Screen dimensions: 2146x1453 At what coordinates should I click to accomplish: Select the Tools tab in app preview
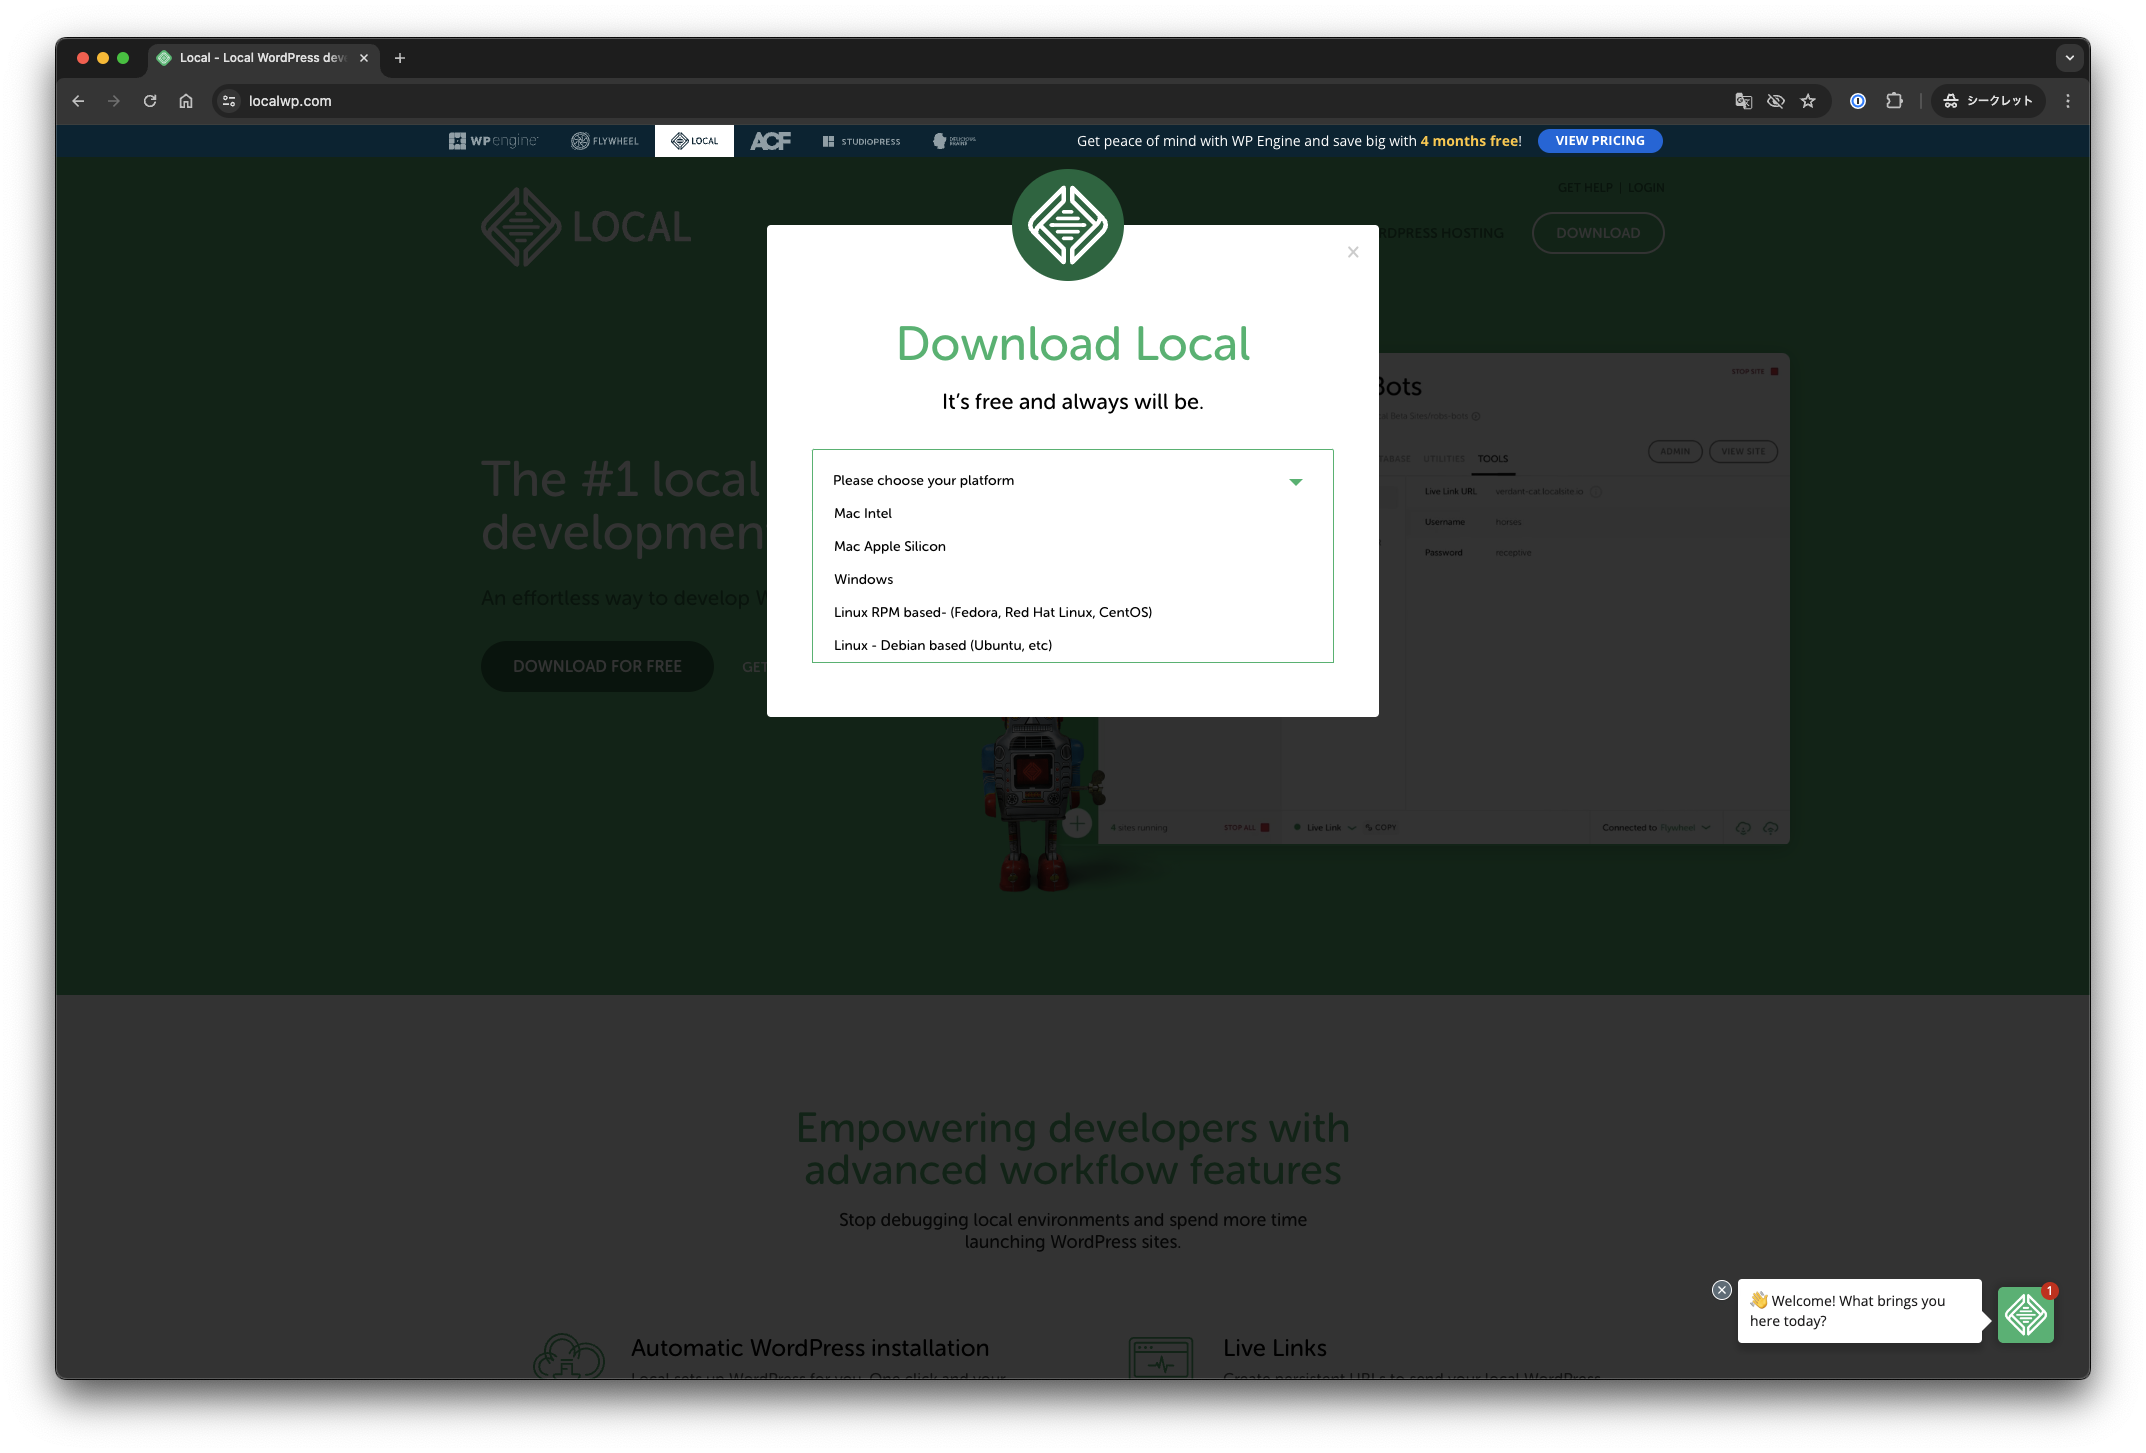pyautogui.click(x=1493, y=459)
